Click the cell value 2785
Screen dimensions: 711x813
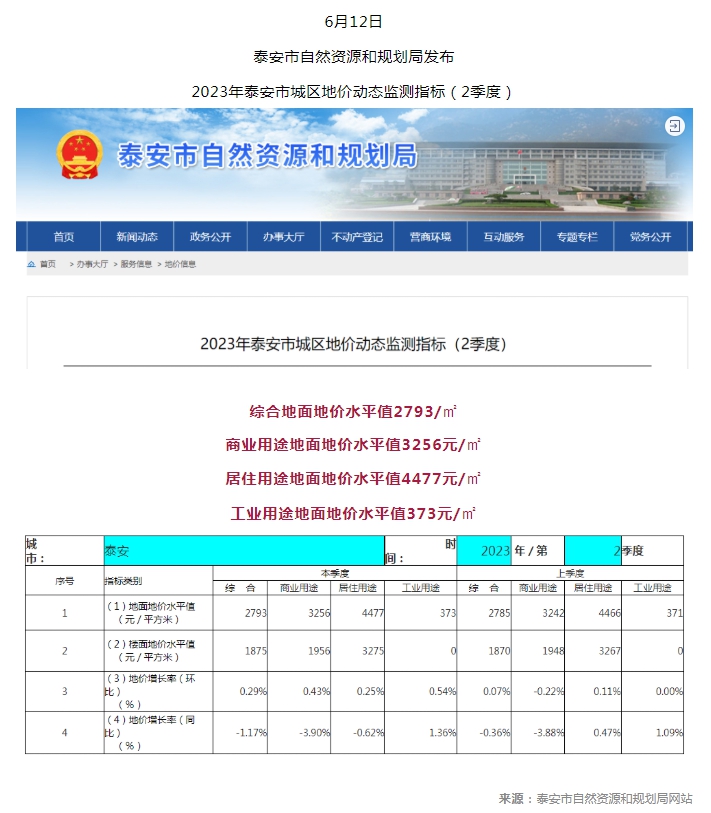coord(499,613)
